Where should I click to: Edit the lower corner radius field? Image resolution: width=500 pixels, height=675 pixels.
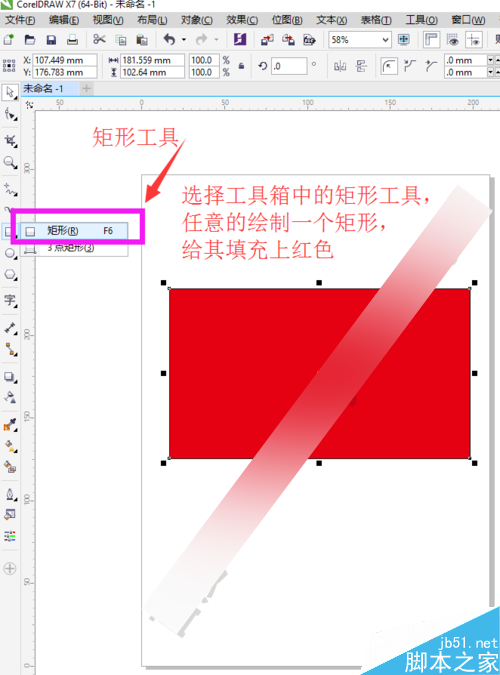coord(466,72)
